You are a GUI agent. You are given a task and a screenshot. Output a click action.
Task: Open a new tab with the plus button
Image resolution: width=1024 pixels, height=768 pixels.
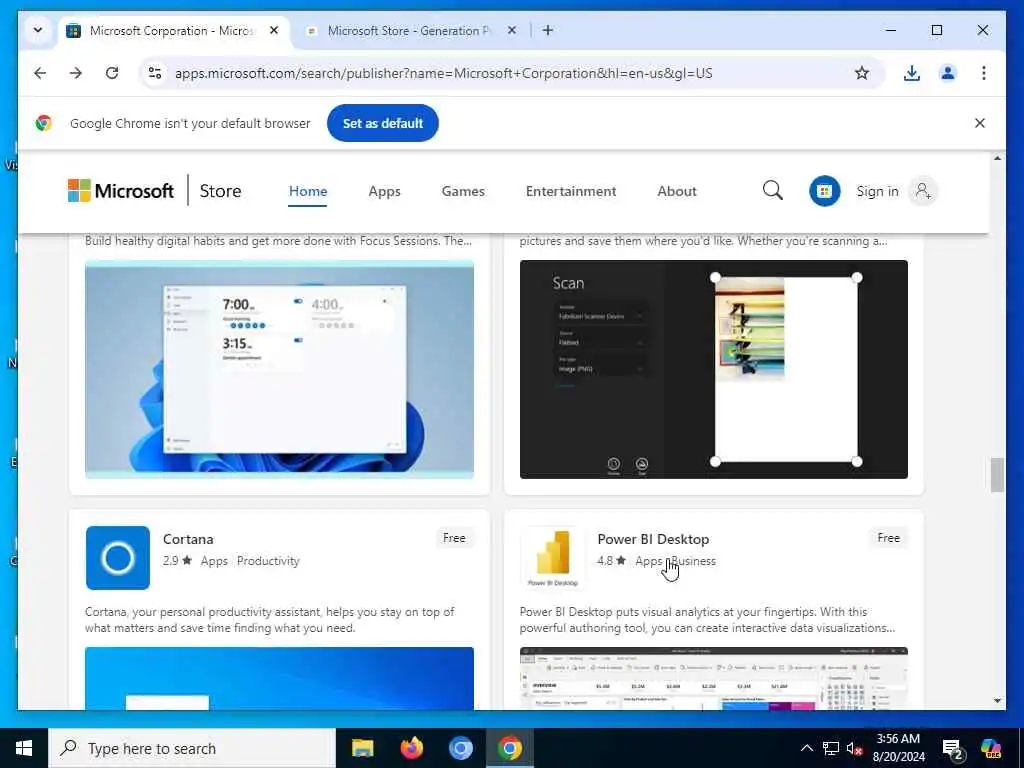[548, 31]
